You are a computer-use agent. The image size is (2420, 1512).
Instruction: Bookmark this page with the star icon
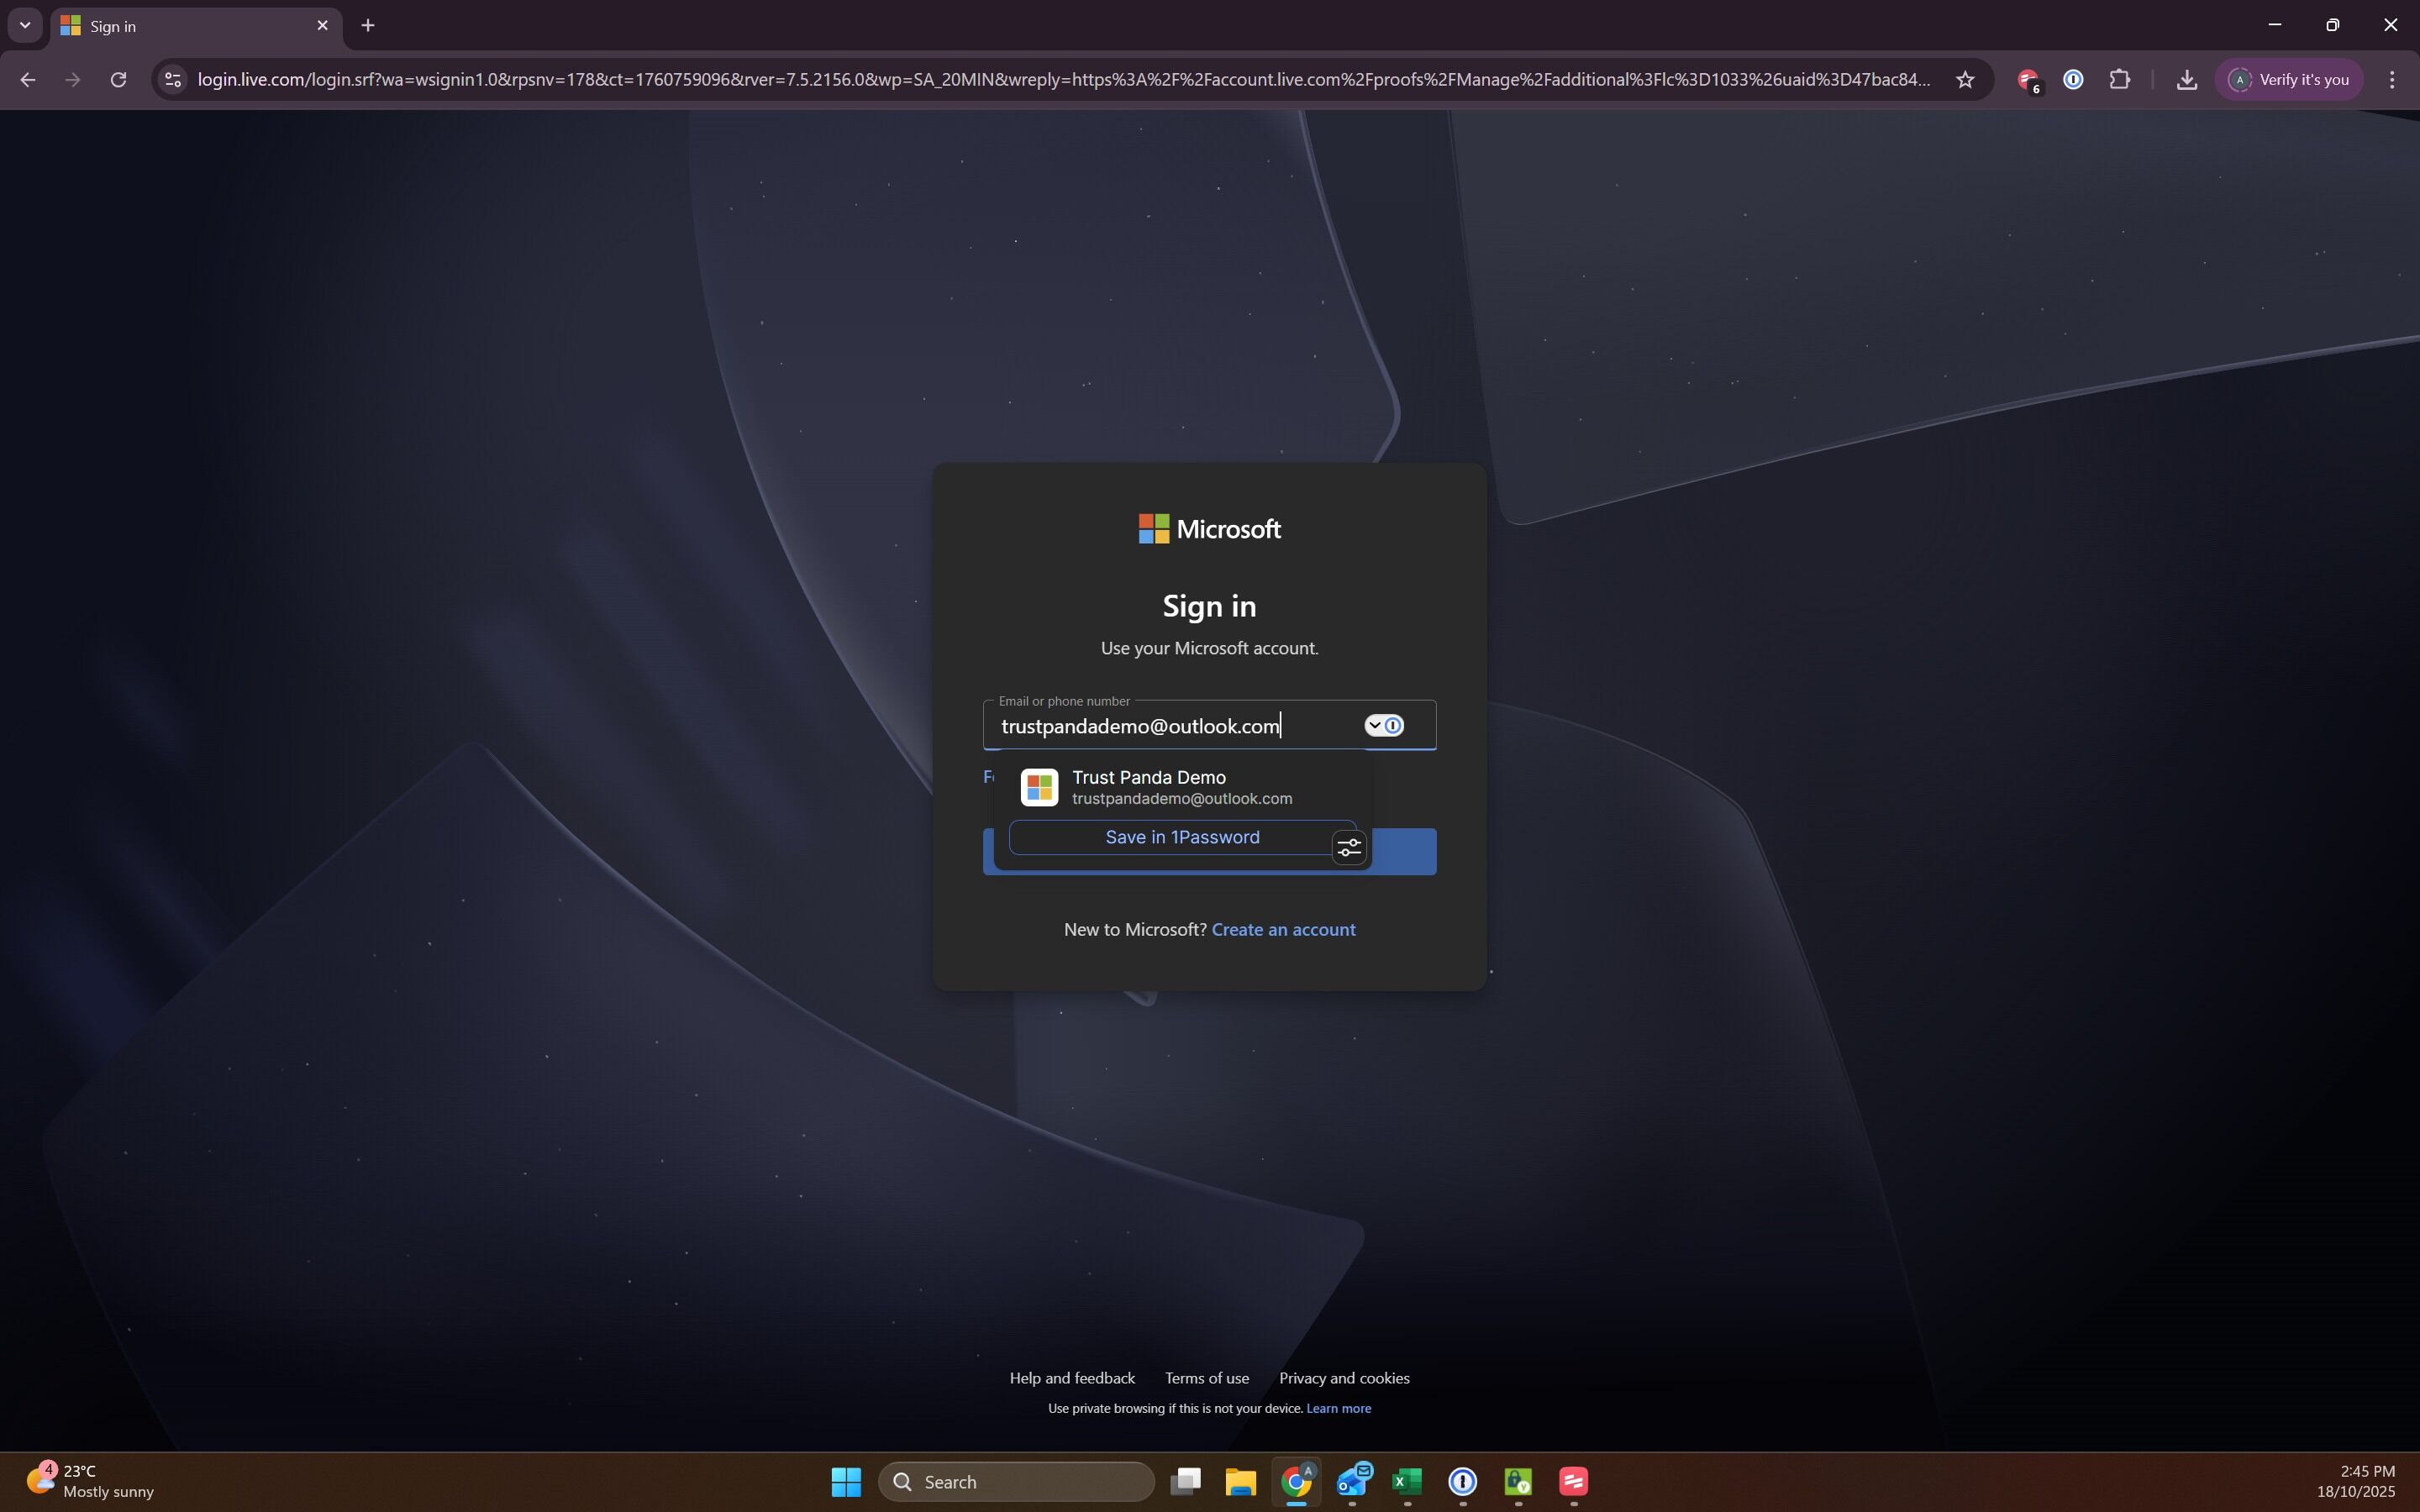coord(1965,79)
